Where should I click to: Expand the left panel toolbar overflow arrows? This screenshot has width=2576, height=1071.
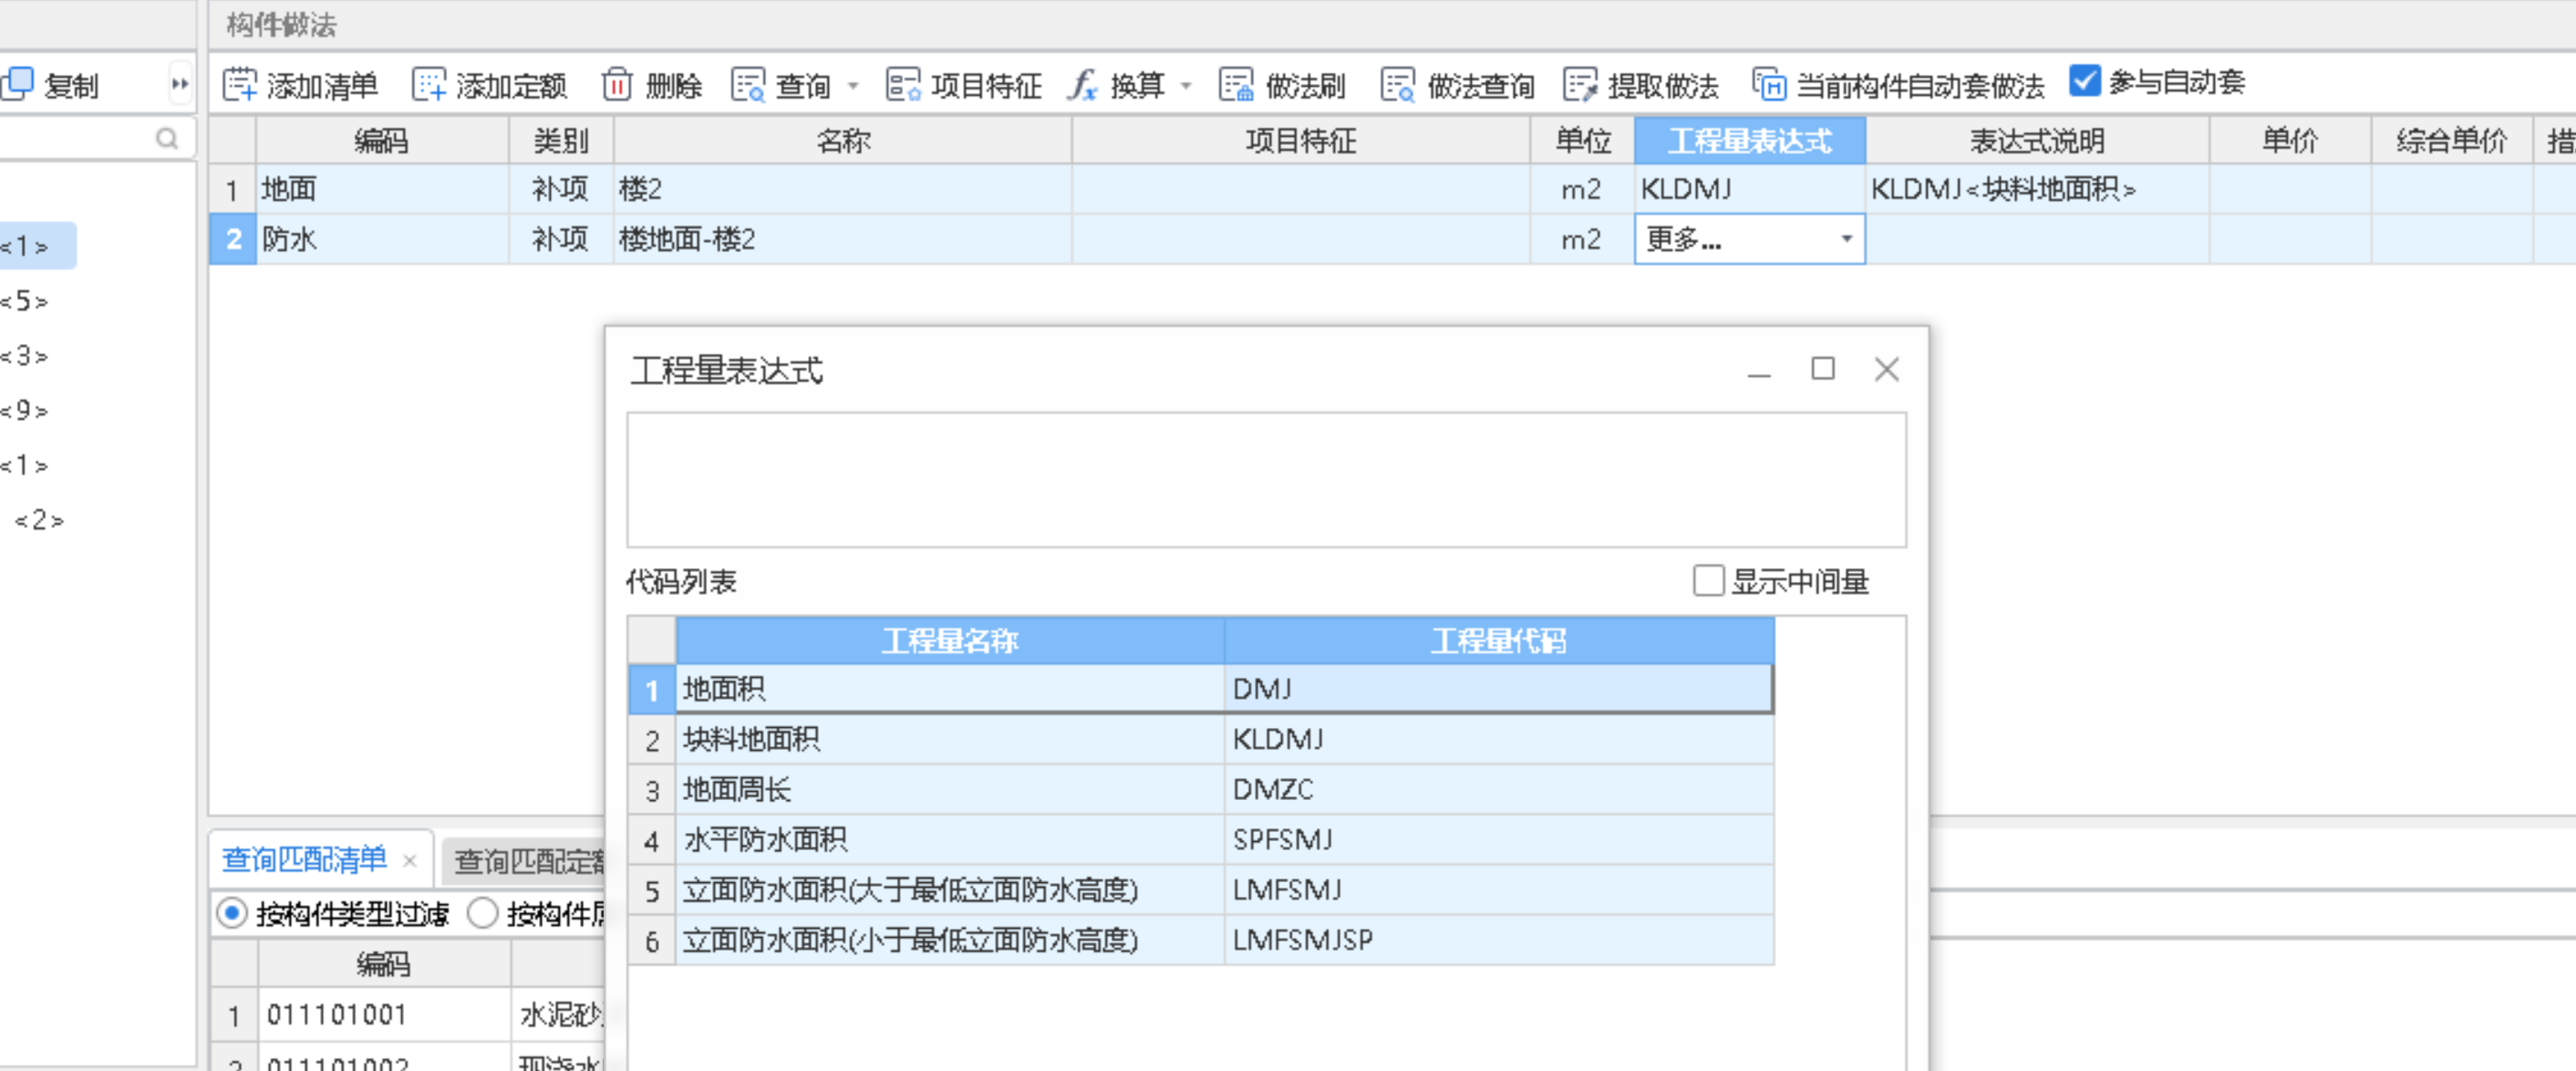pos(180,84)
